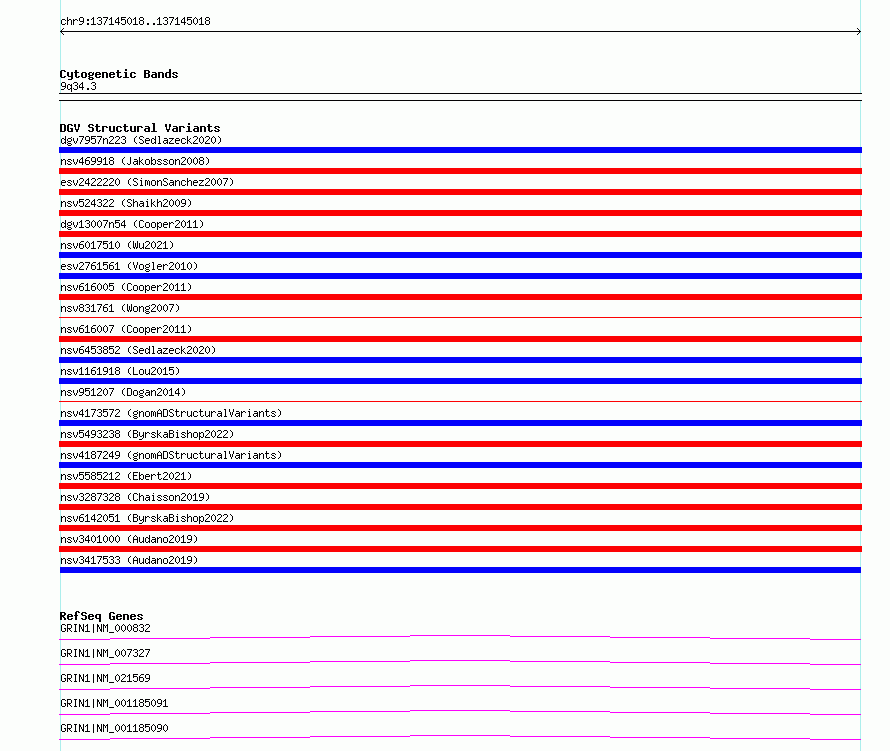Click the nsv616005 (Cooper2011) label
This screenshot has width=890, height=751.
point(126,287)
